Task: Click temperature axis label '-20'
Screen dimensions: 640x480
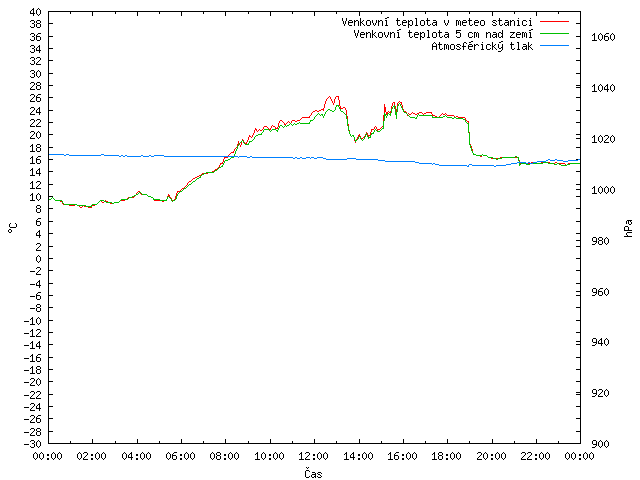Action: (x=33, y=382)
